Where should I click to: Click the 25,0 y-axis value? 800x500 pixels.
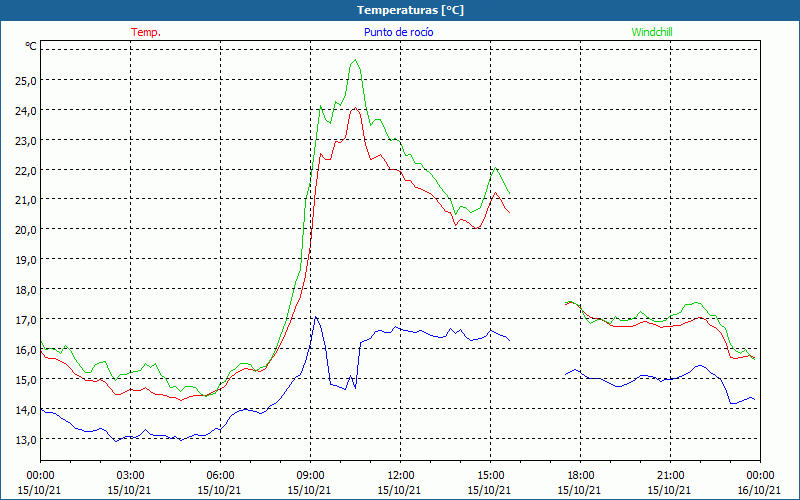pos(26,81)
